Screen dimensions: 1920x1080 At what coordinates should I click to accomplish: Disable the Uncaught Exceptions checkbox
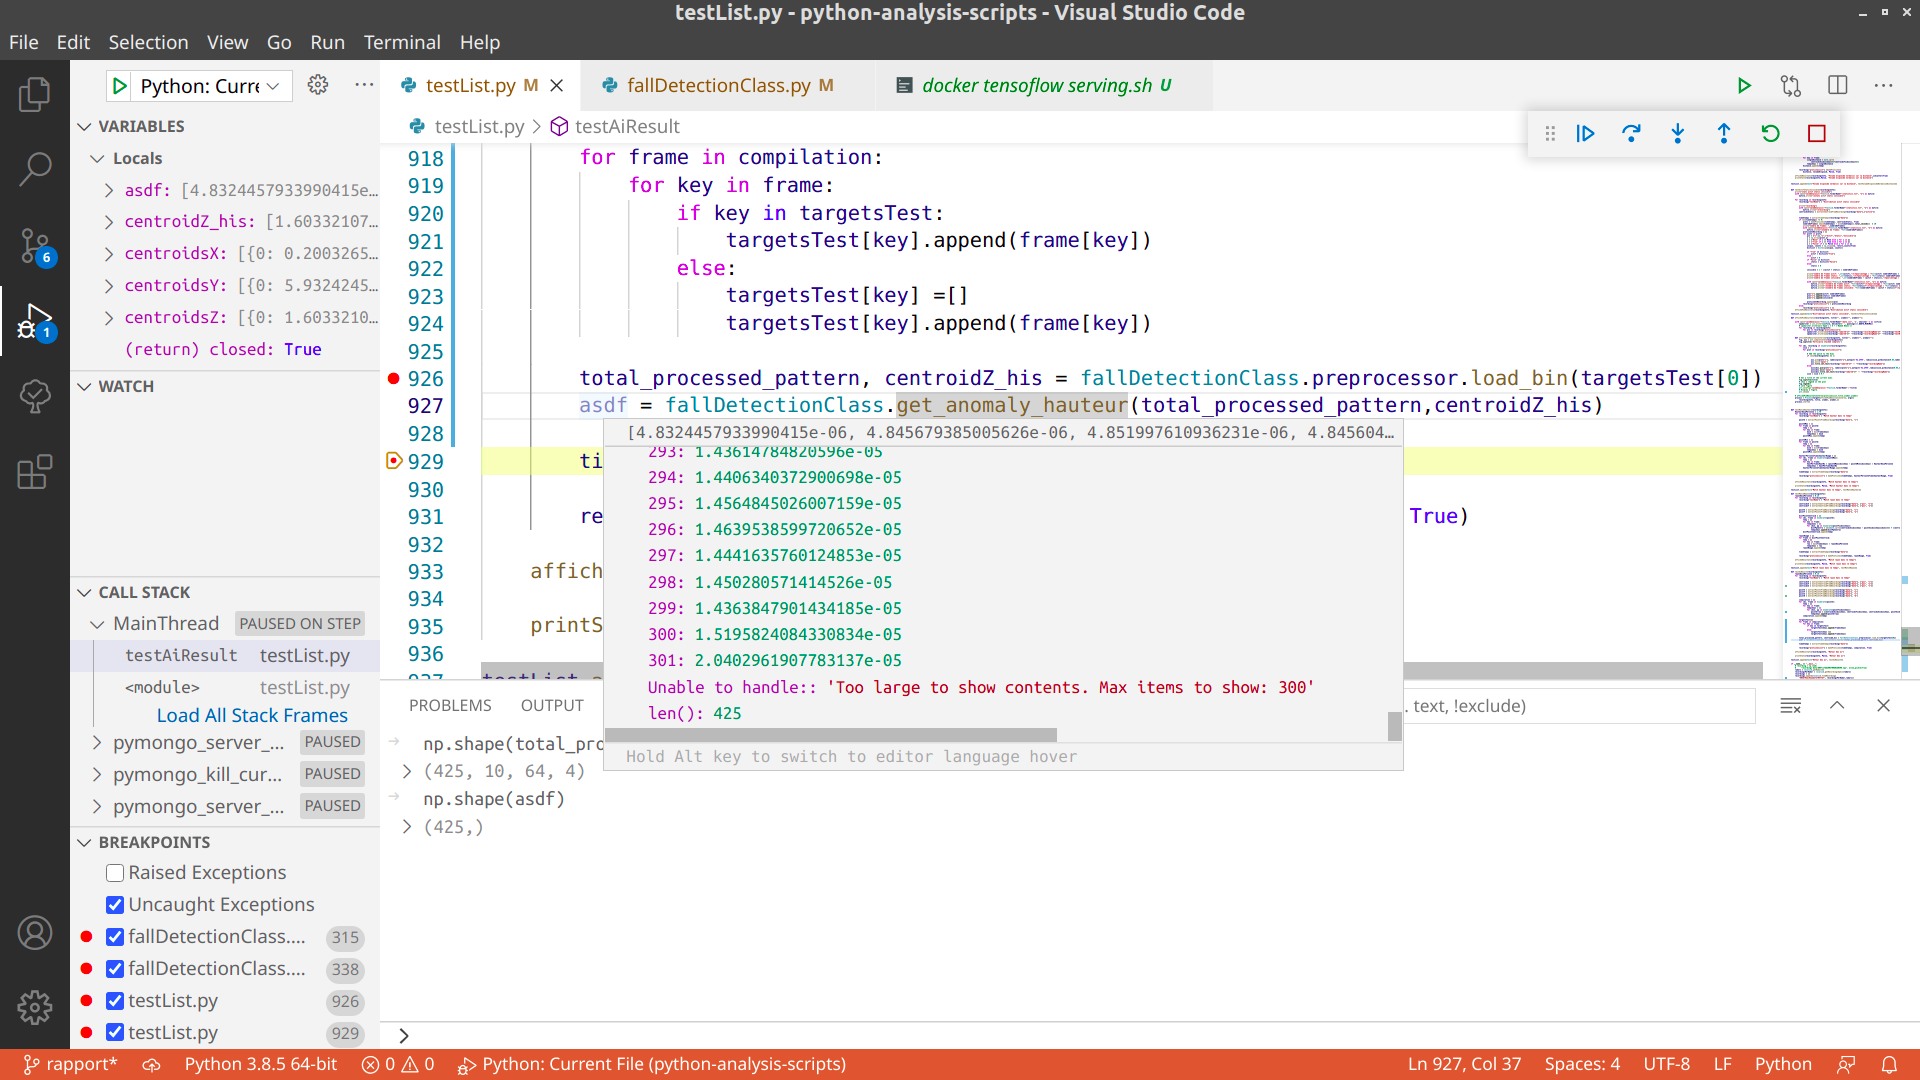[x=115, y=904]
